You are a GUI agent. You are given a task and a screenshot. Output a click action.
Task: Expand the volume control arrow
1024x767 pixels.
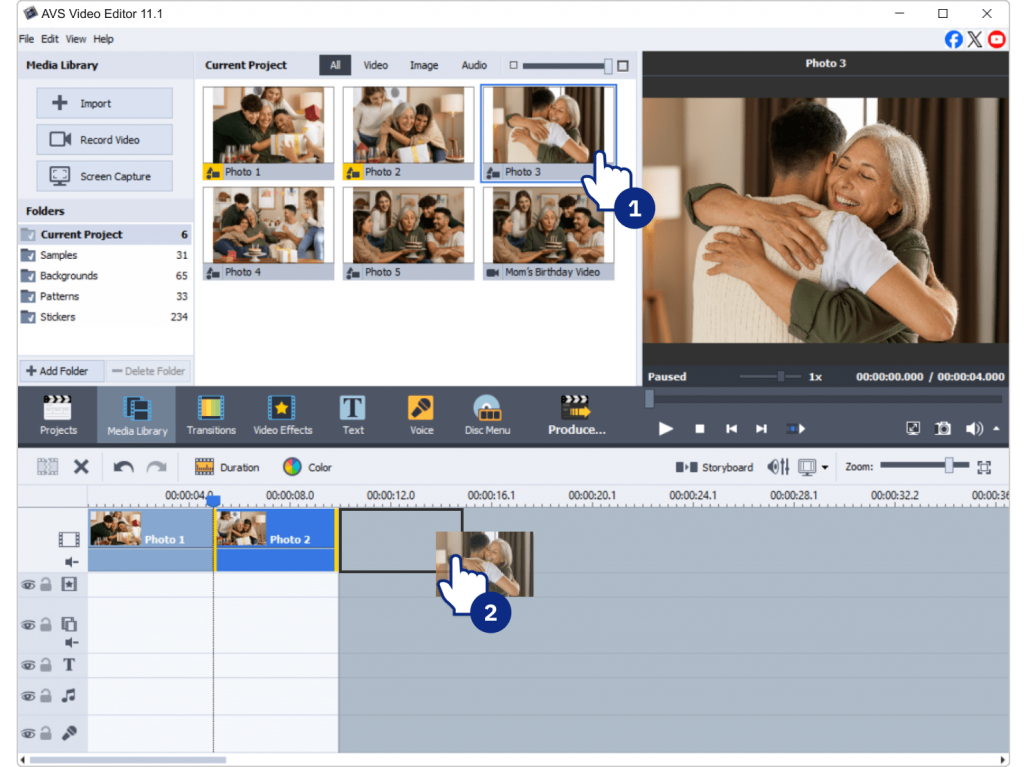pyautogui.click(x=996, y=428)
